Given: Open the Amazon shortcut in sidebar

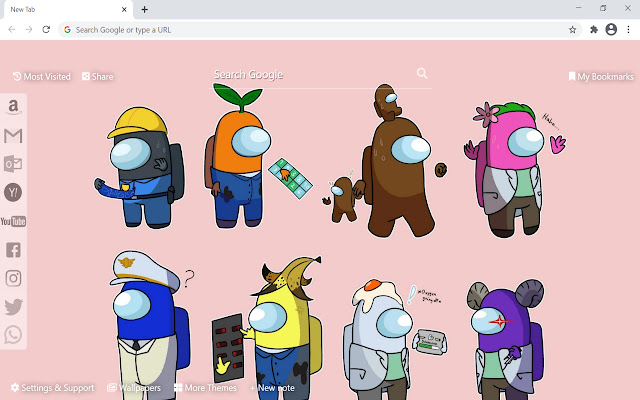Looking at the screenshot, I should tap(13, 107).
